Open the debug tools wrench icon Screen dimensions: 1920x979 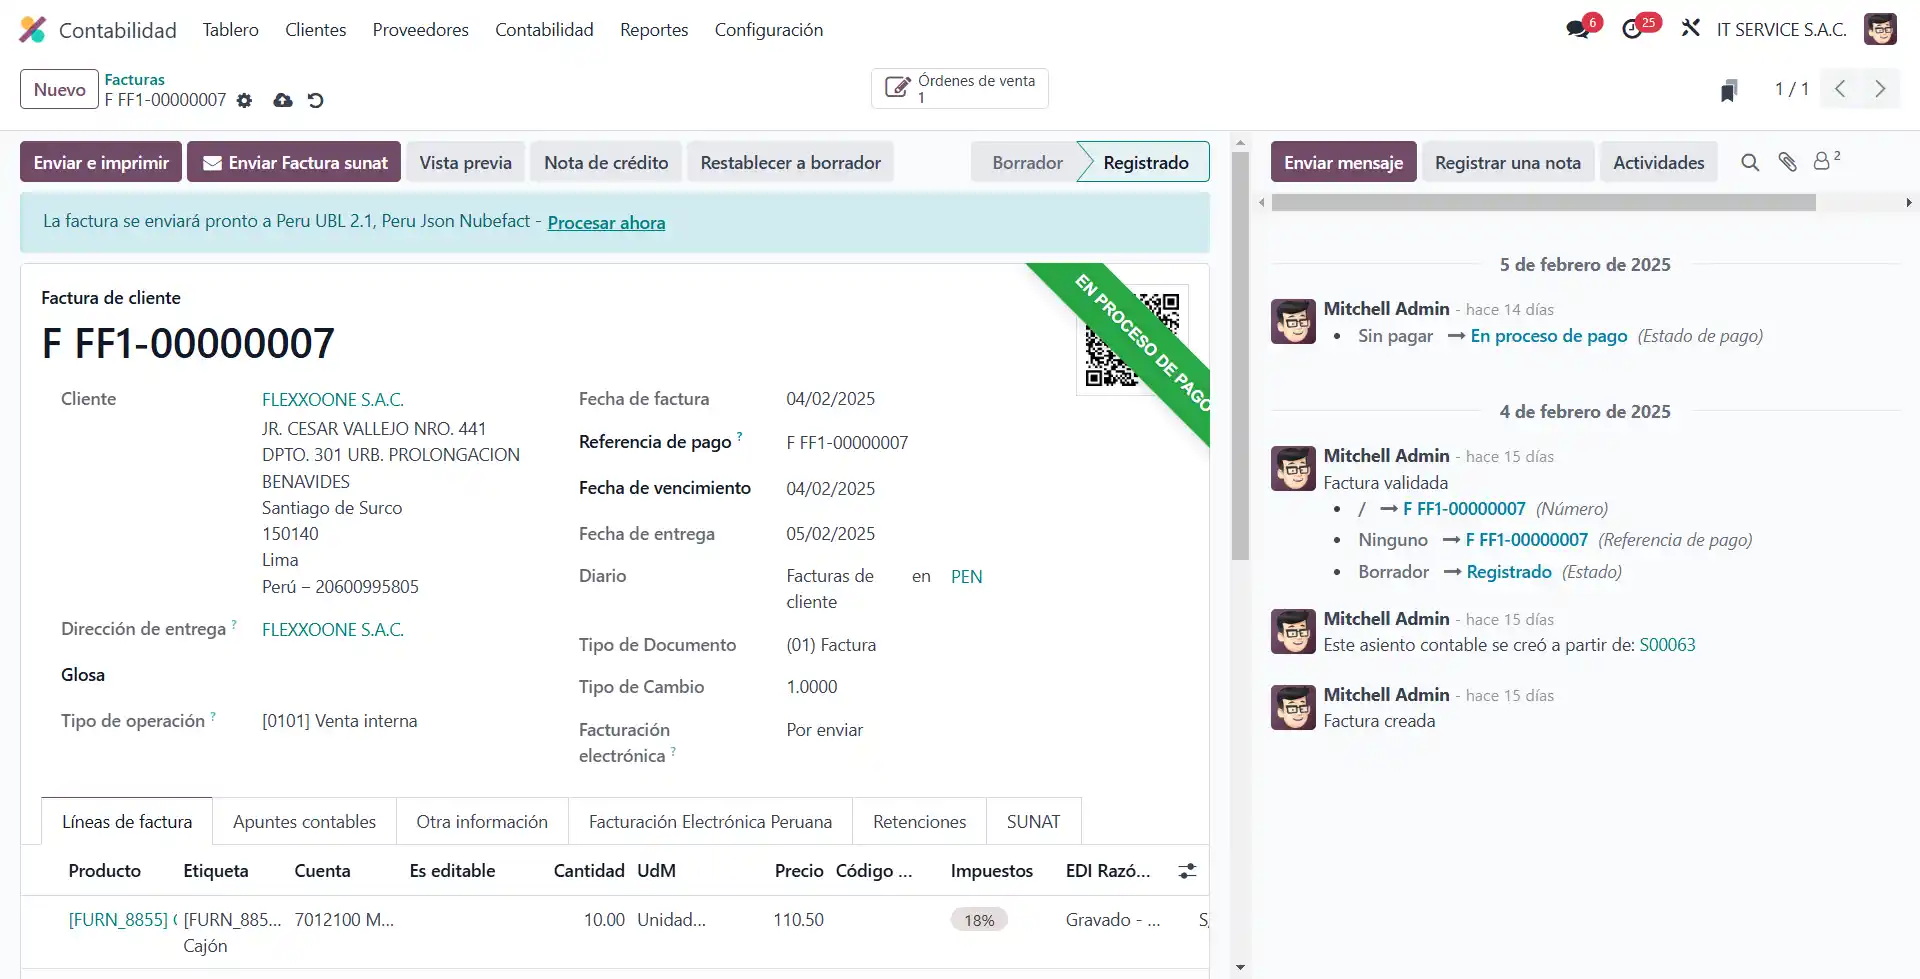pos(1691,29)
